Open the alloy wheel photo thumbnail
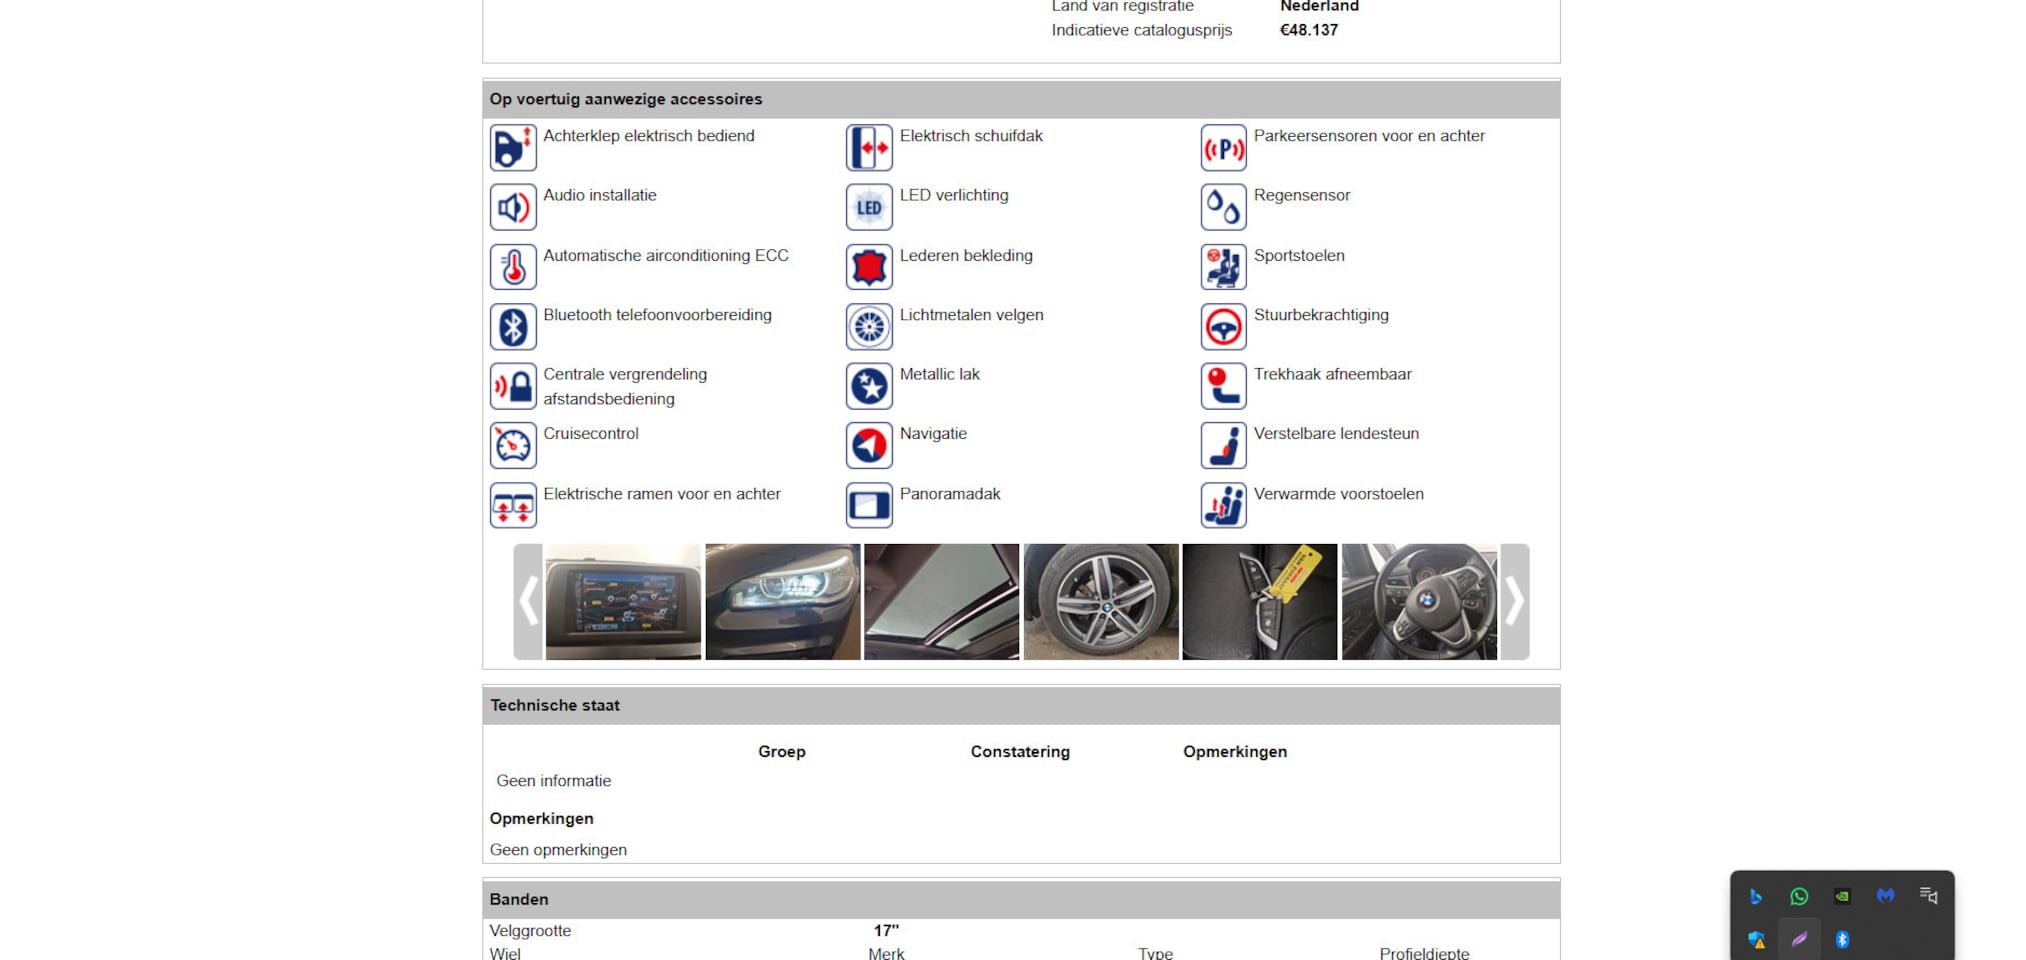This screenshot has width=2026, height=960. (1100, 602)
